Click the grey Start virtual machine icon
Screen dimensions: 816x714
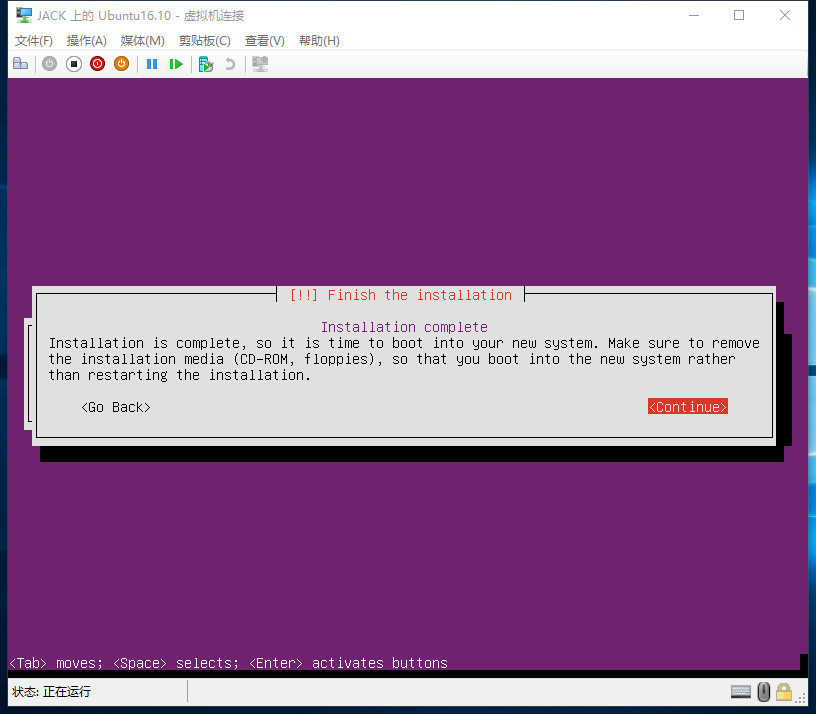(49, 64)
